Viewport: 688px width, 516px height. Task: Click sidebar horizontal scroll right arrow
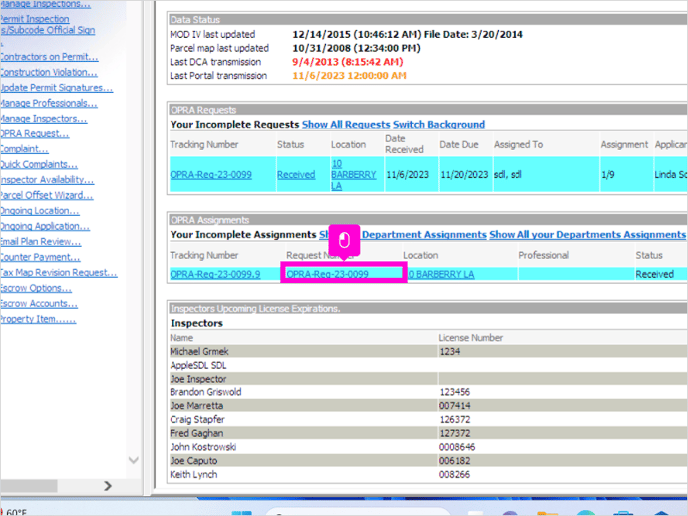[108, 486]
